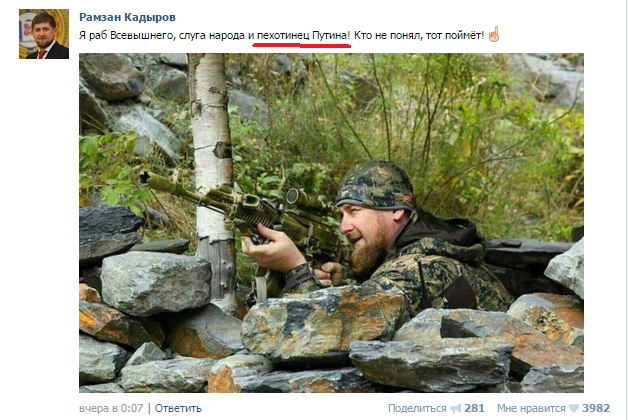This screenshot has height=420, width=628.
Task: Click the pointing finger emoji in the post
Action: [494, 34]
